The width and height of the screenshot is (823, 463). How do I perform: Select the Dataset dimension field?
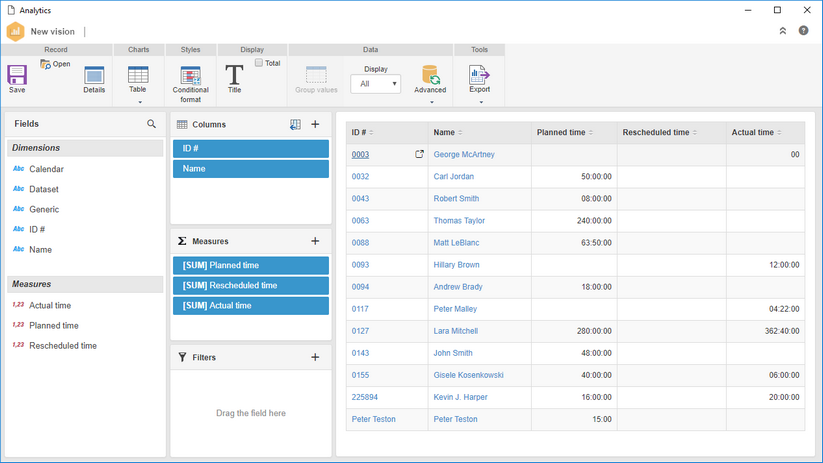pyautogui.click(x=44, y=189)
